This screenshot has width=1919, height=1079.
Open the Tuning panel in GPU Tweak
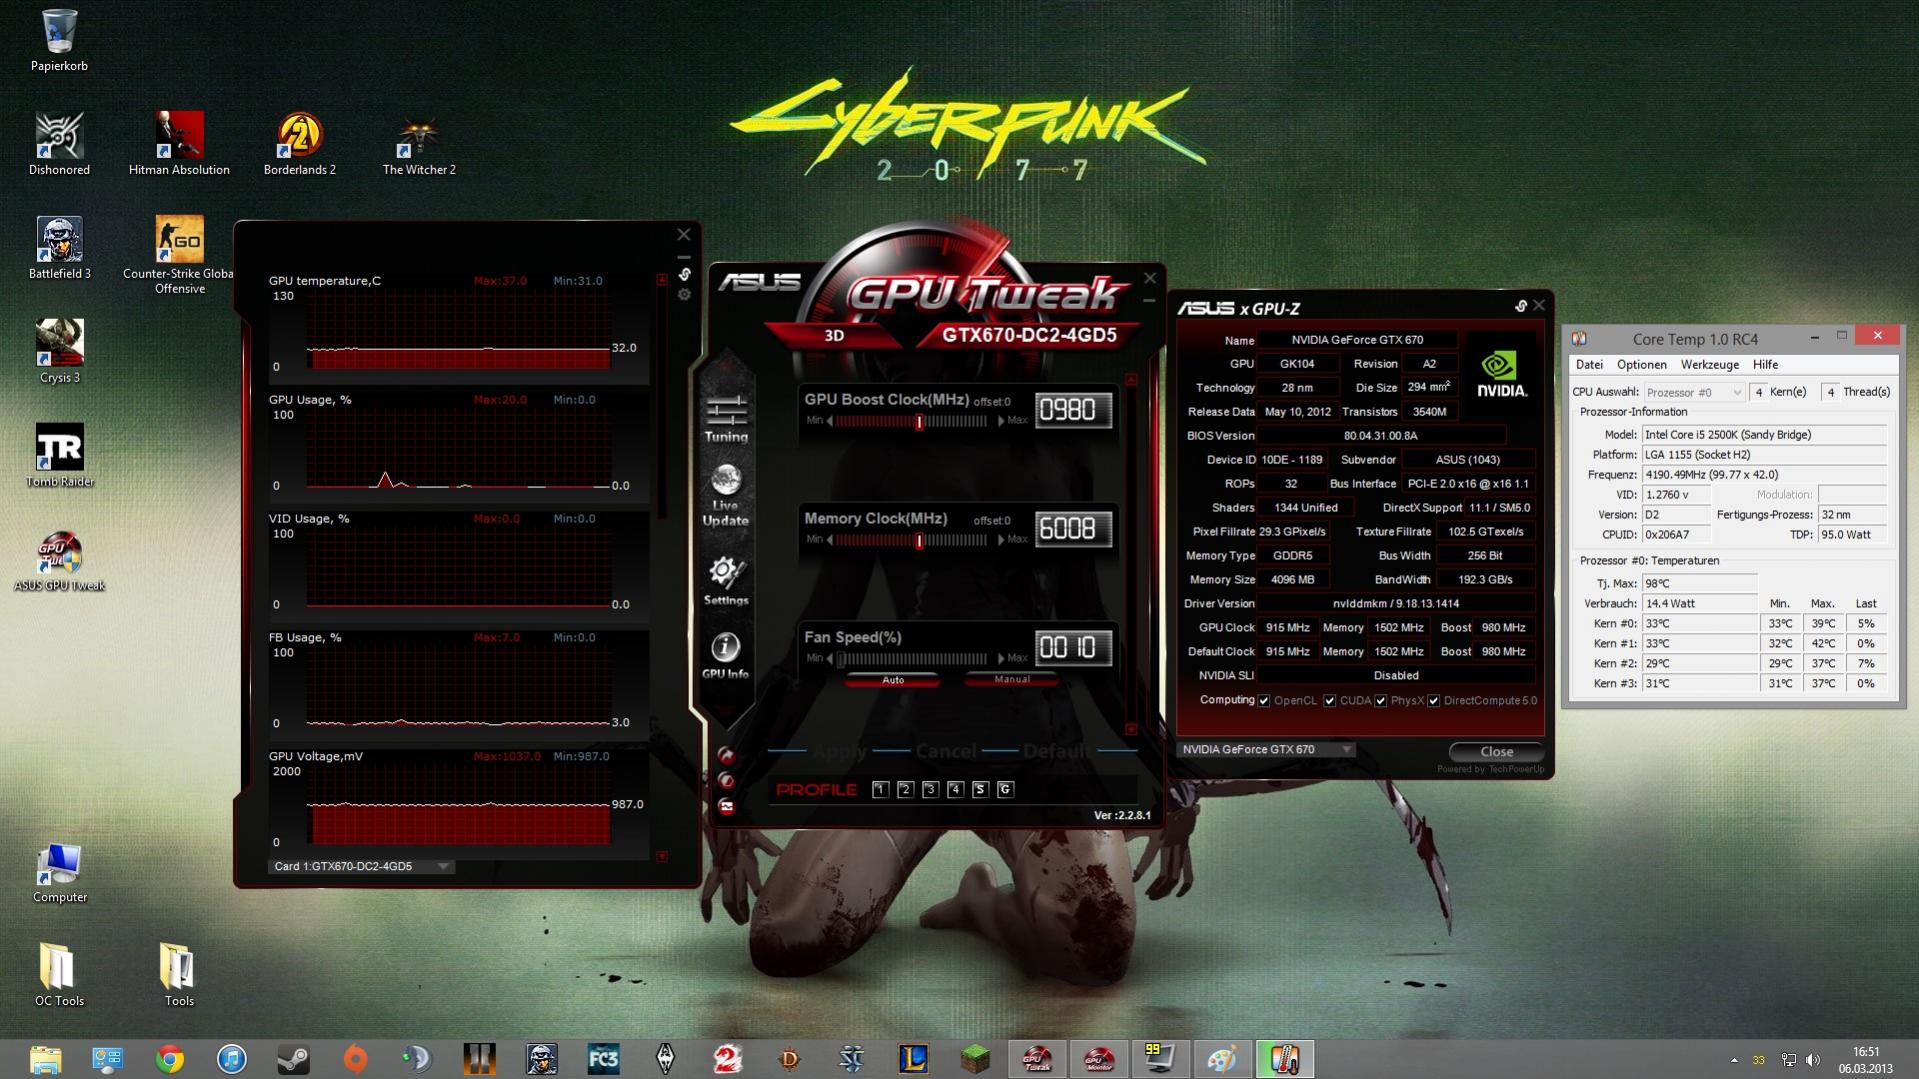tap(726, 419)
